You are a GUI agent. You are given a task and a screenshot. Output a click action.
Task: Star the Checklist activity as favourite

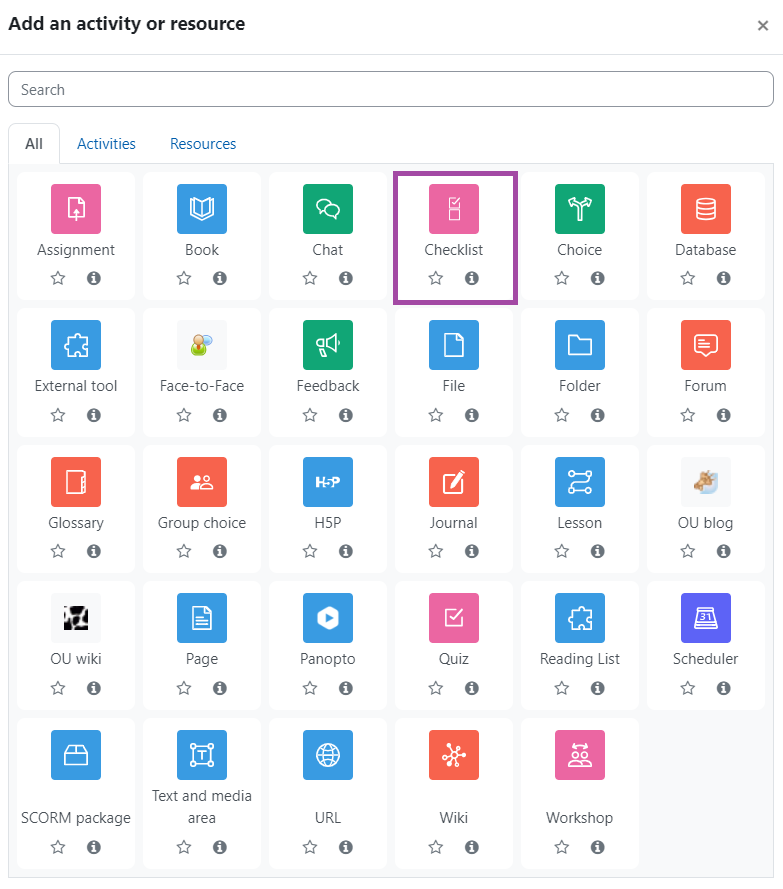tap(435, 279)
